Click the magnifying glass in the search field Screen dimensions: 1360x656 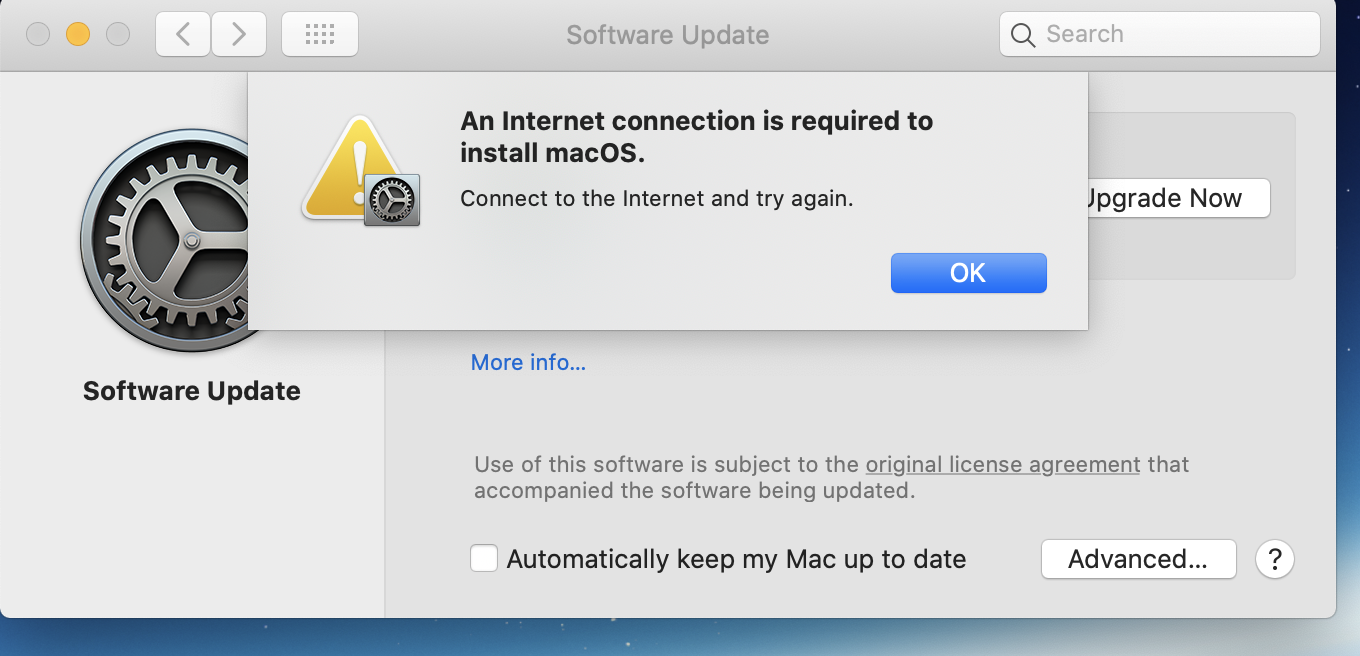tap(1022, 33)
